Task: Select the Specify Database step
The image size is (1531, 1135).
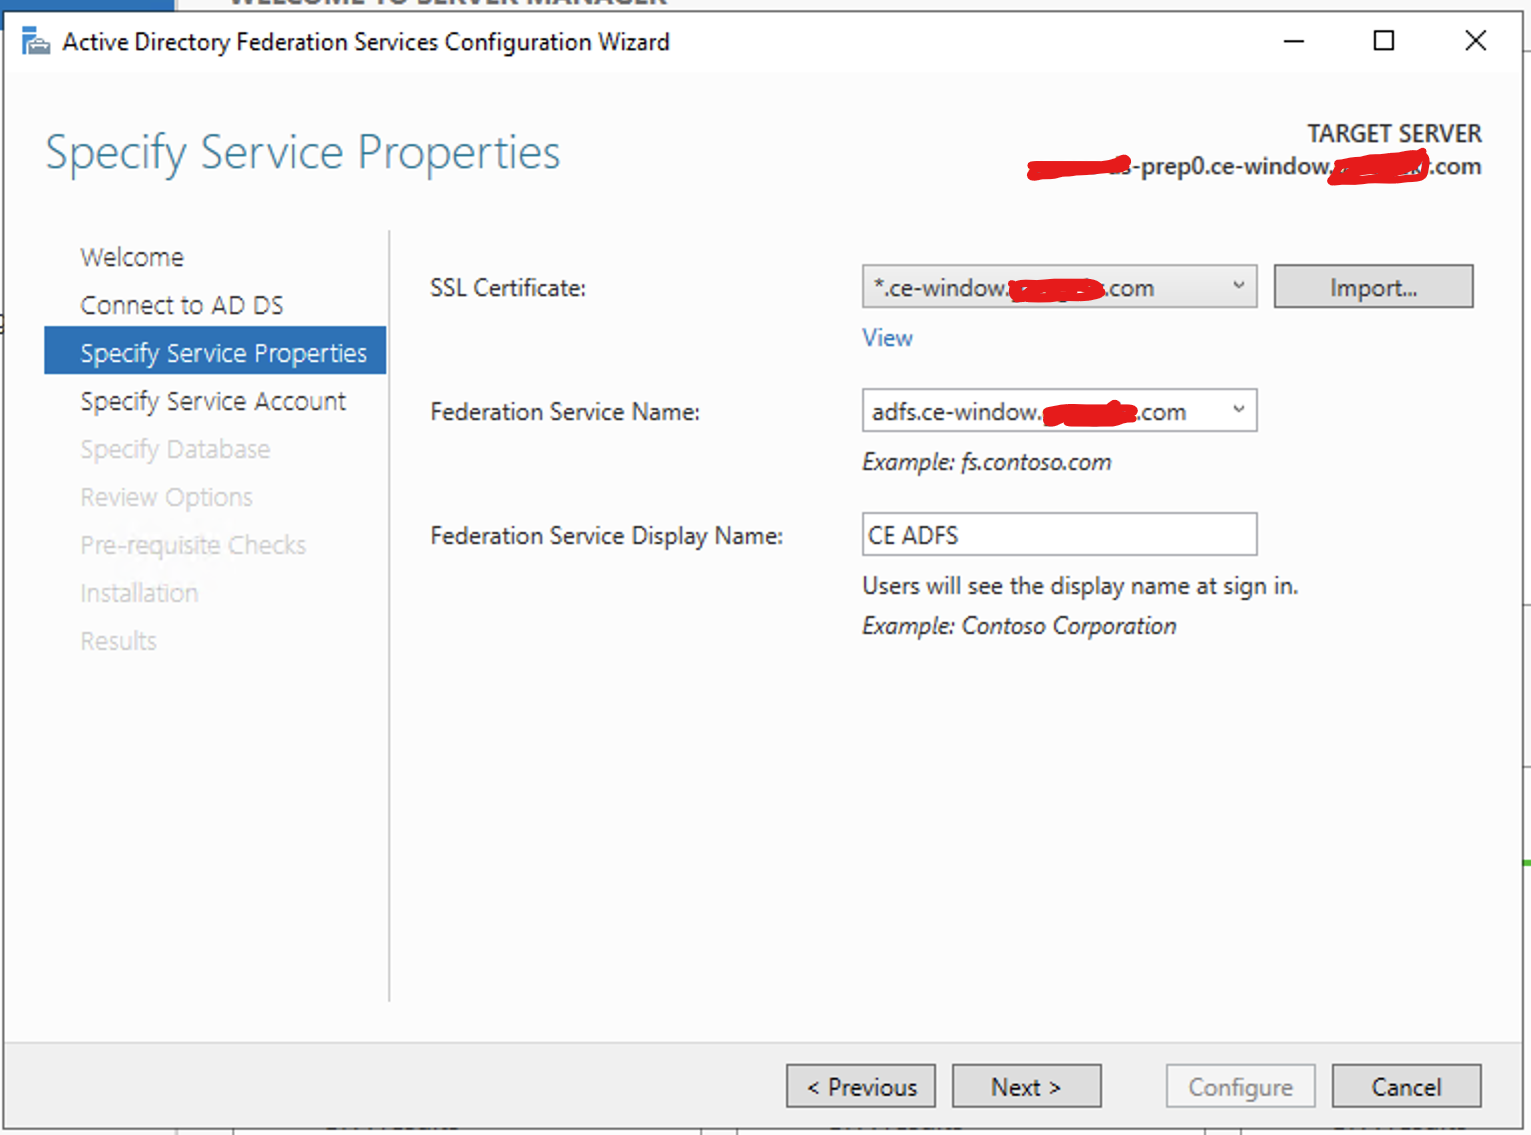Action: [175, 449]
